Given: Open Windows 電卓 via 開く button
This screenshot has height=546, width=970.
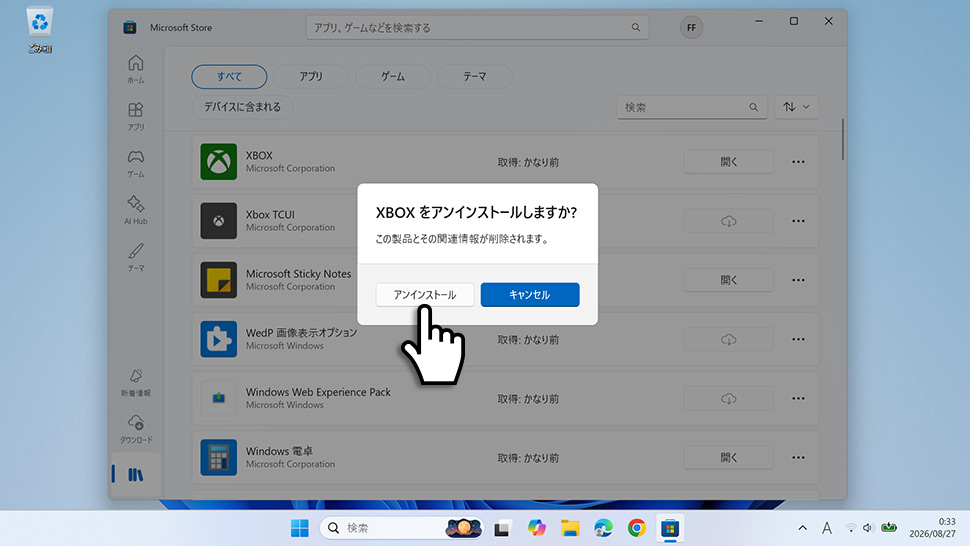Looking at the screenshot, I should [x=728, y=458].
